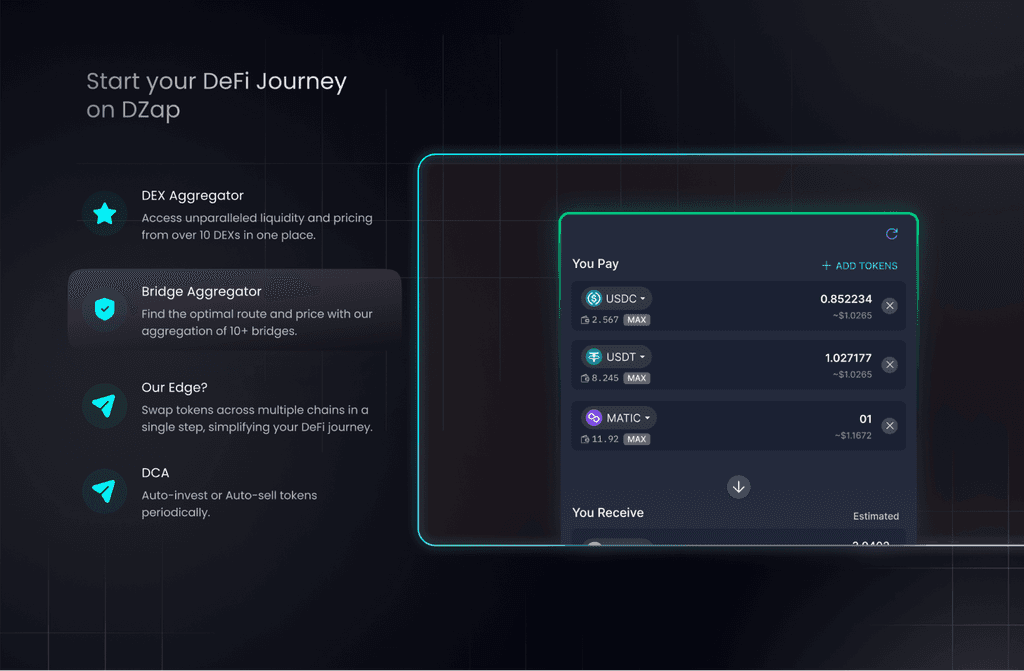The width and height of the screenshot is (1024, 671).
Task: Click text about aggregation of 10+ bridges
Action: (x=257, y=322)
